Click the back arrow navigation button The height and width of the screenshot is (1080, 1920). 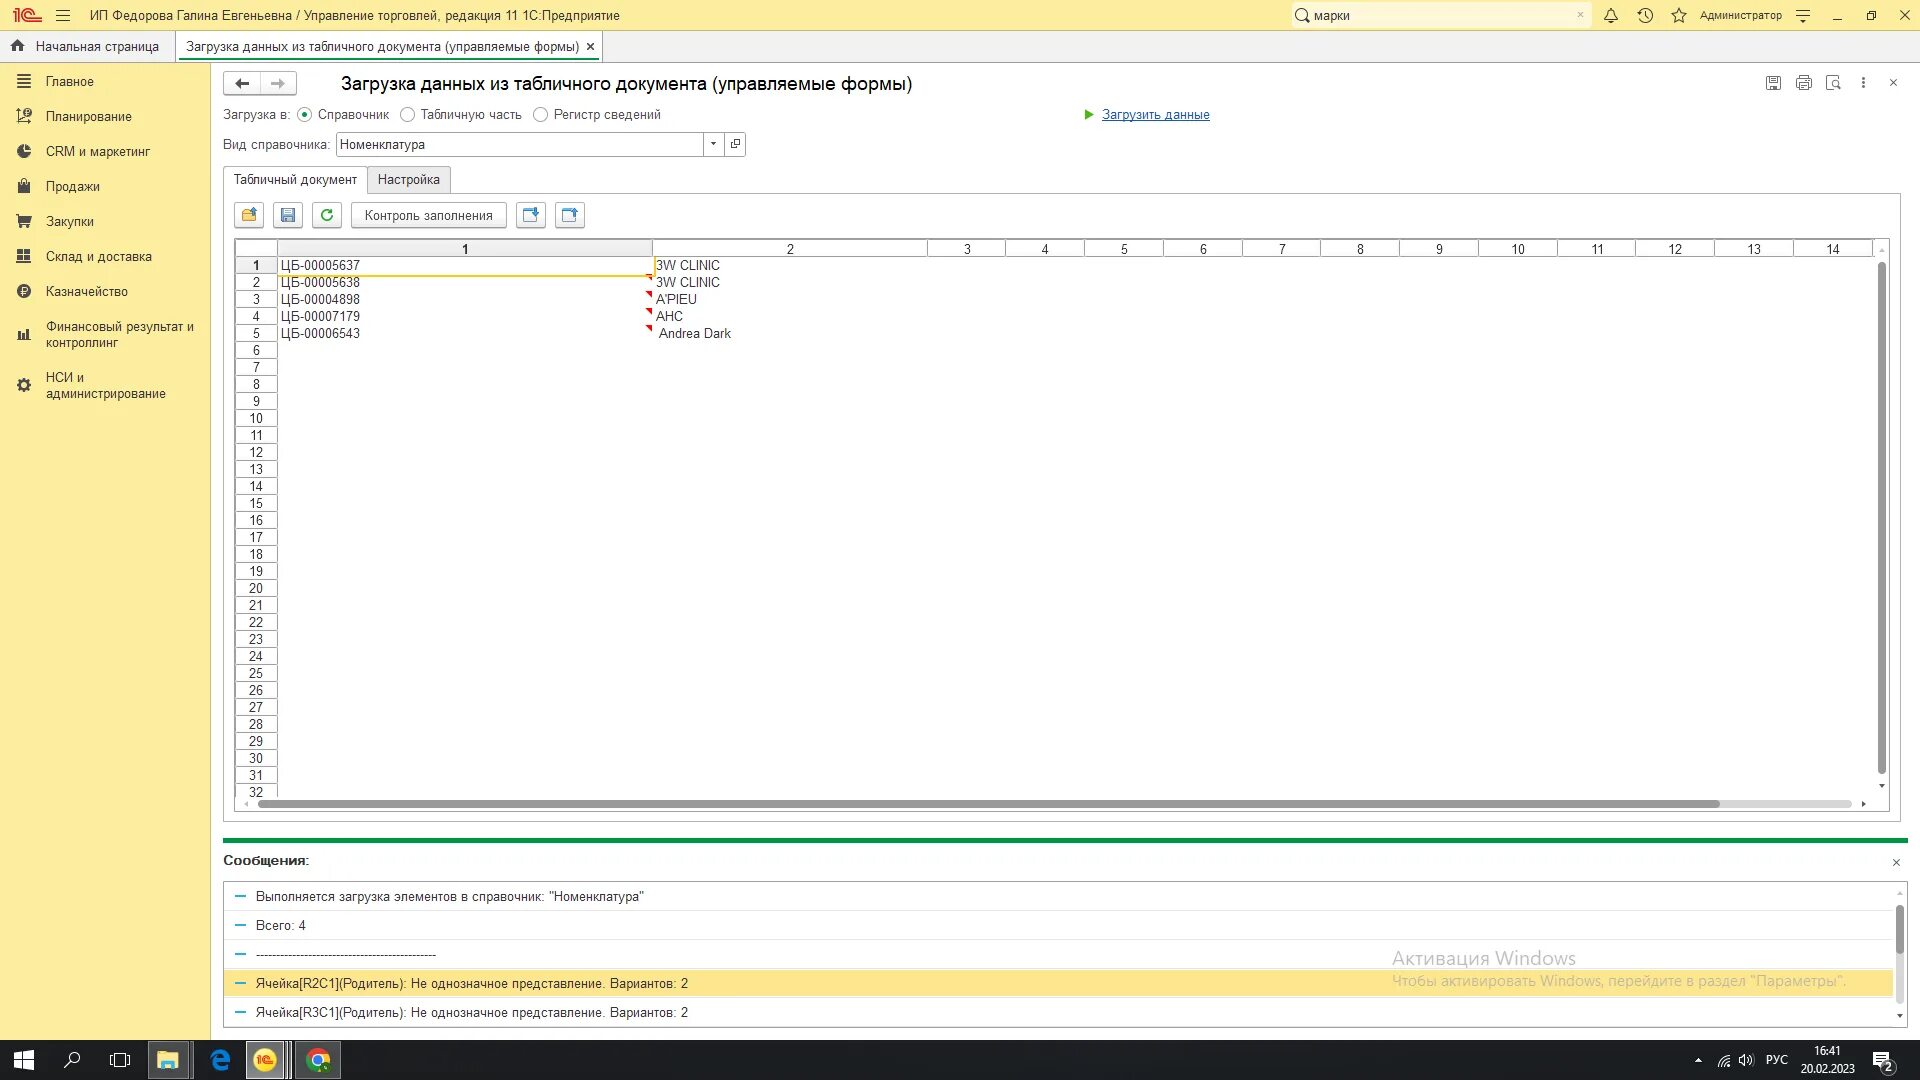point(242,83)
